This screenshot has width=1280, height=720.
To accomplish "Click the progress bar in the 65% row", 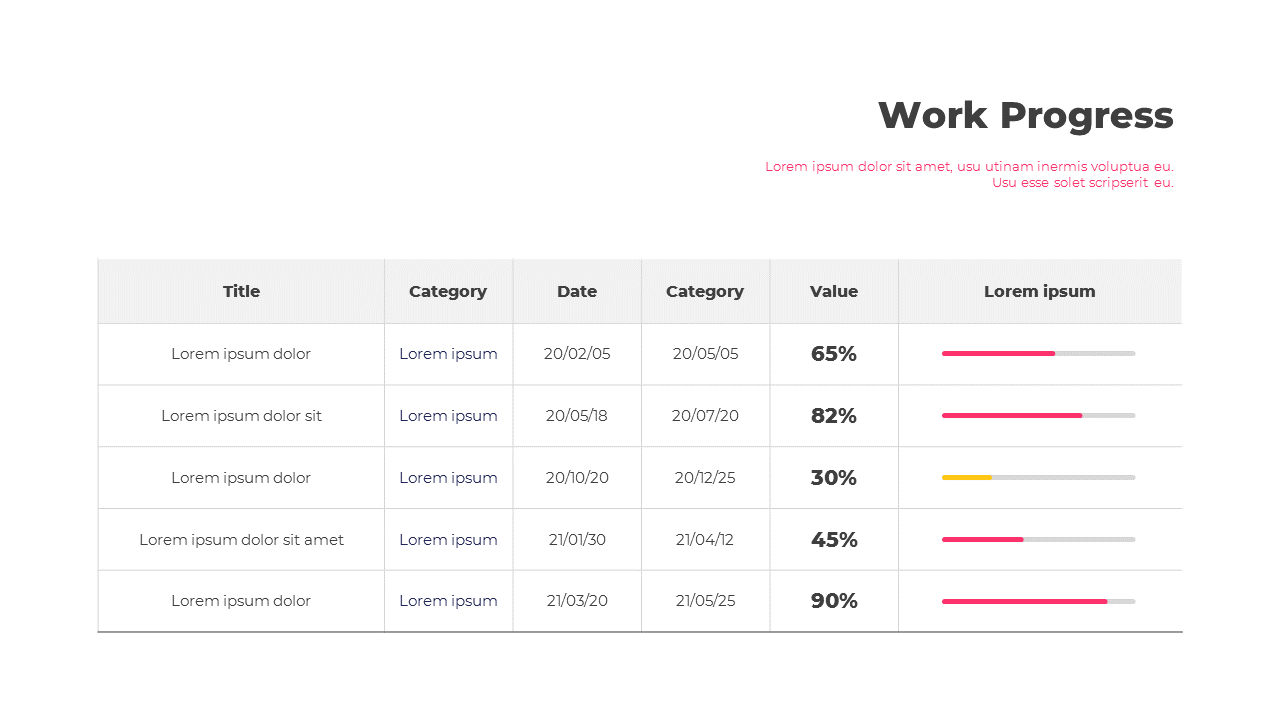I will [x=1038, y=353].
